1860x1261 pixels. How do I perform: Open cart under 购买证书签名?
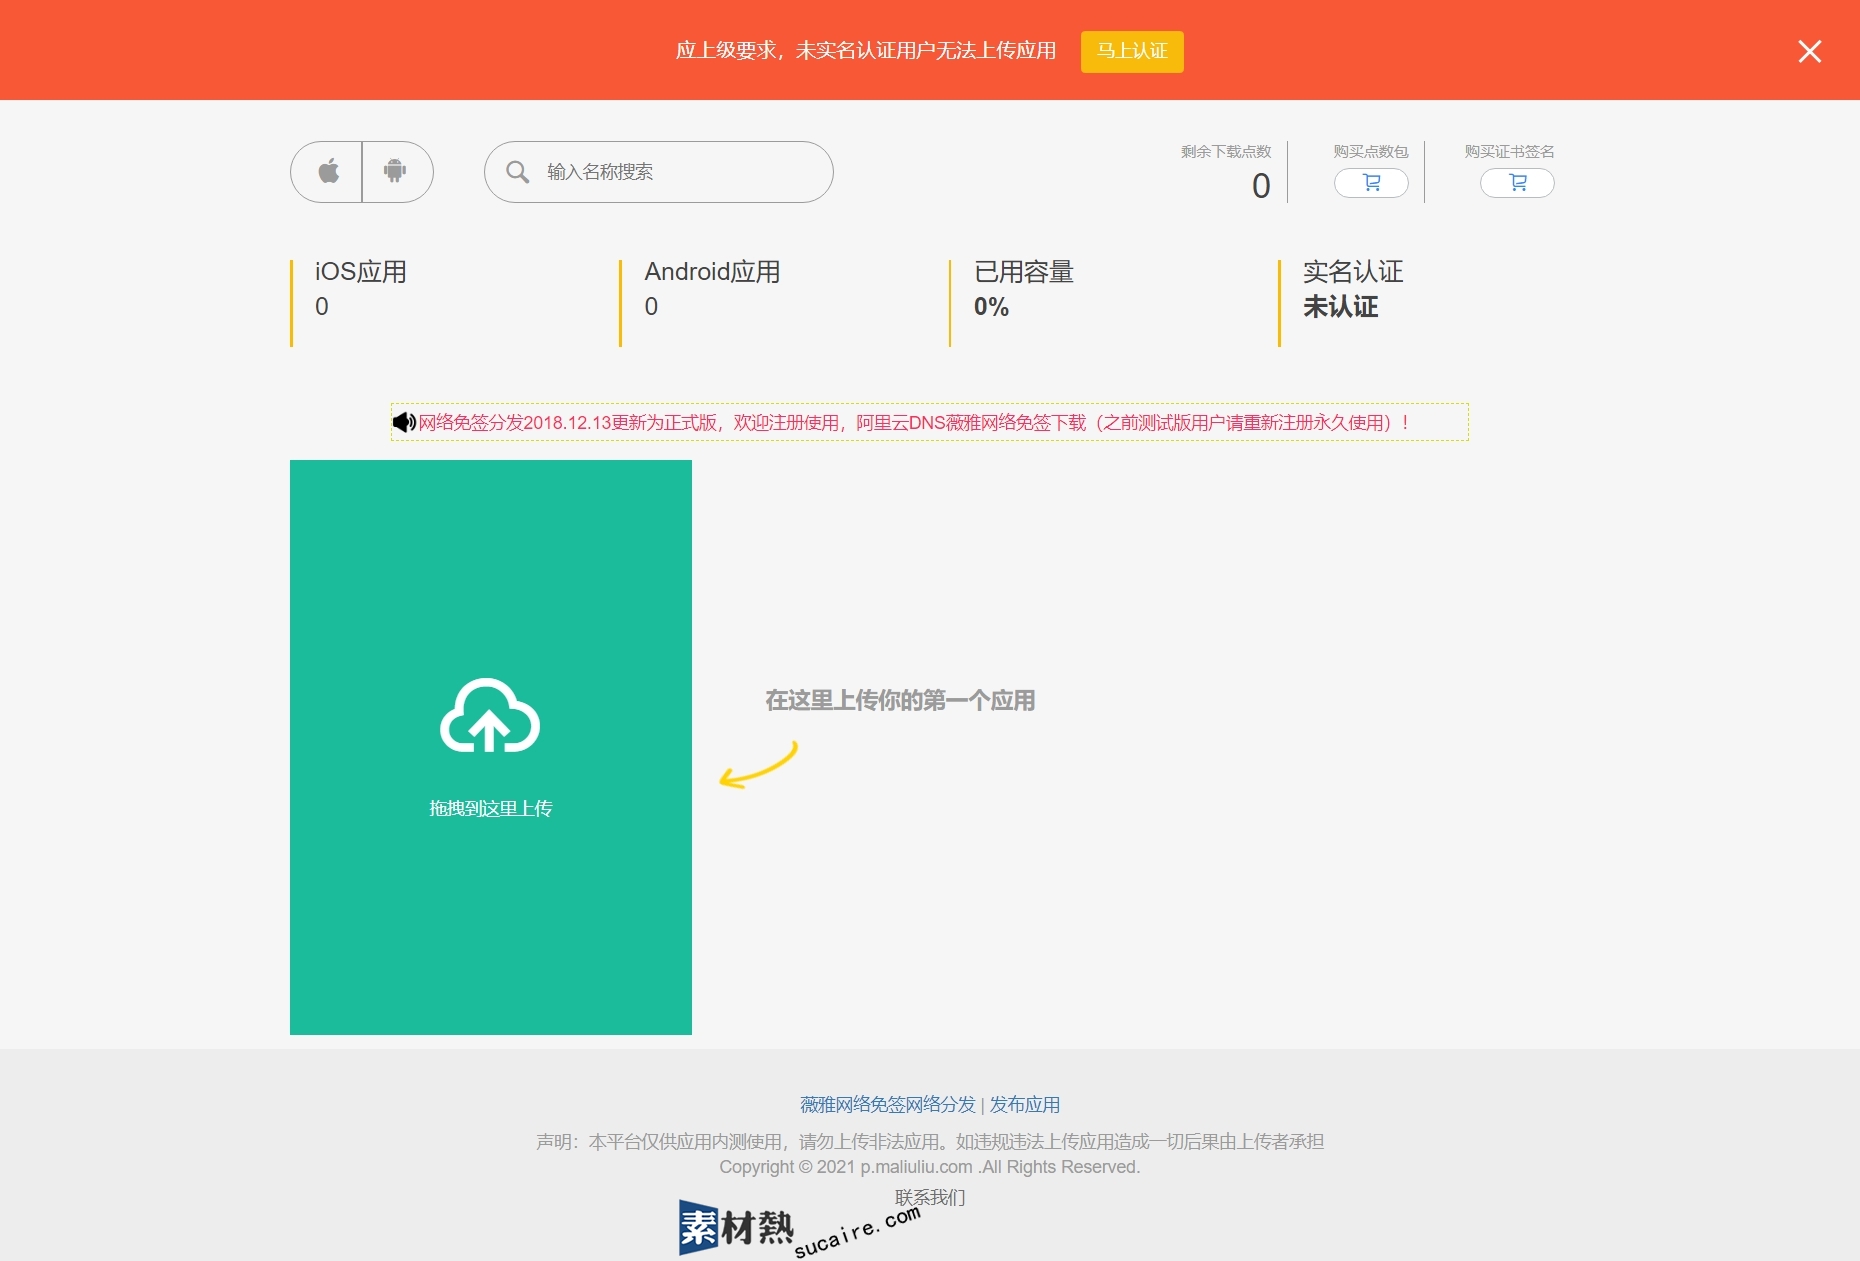tap(1517, 183)
